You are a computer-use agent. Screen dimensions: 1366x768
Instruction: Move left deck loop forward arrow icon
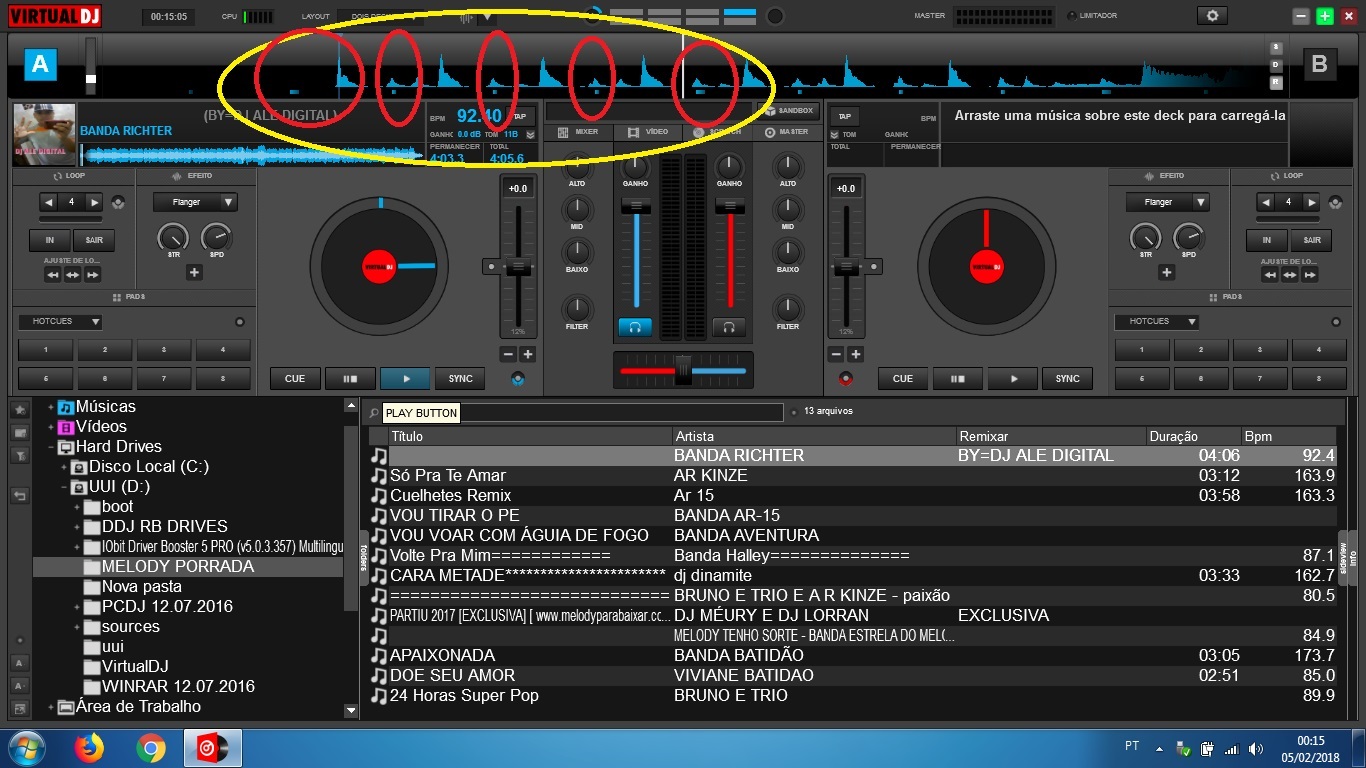click(92, 275)
